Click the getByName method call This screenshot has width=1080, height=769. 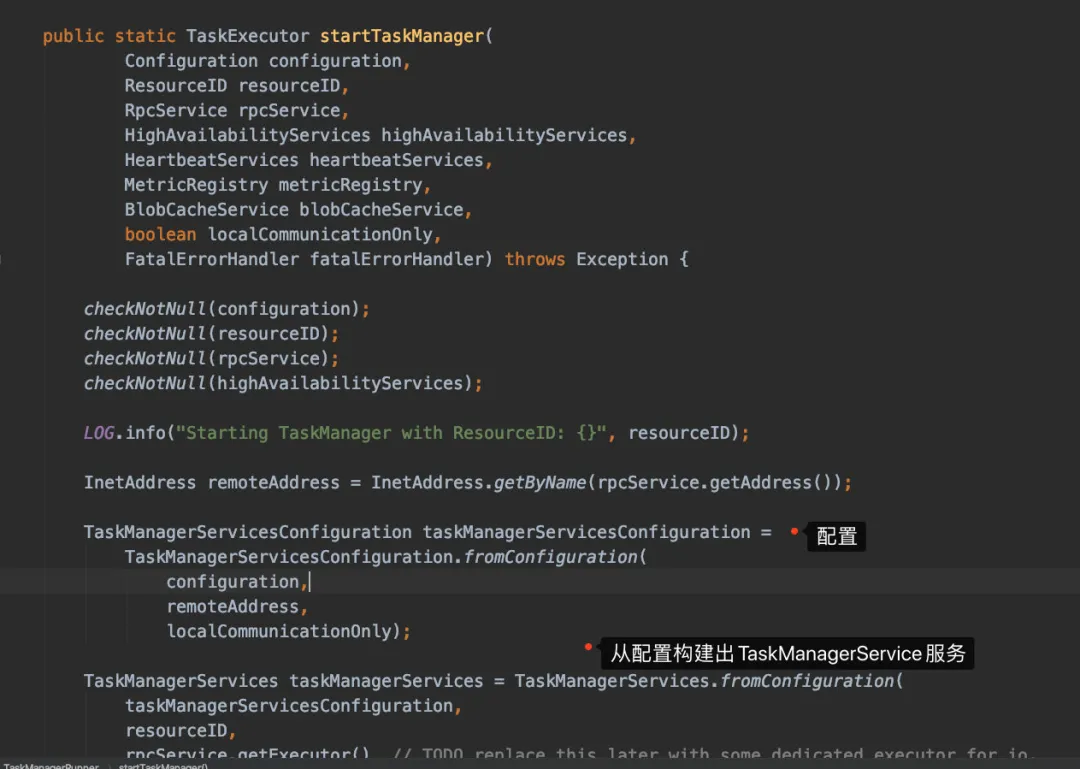pos(540,482)
